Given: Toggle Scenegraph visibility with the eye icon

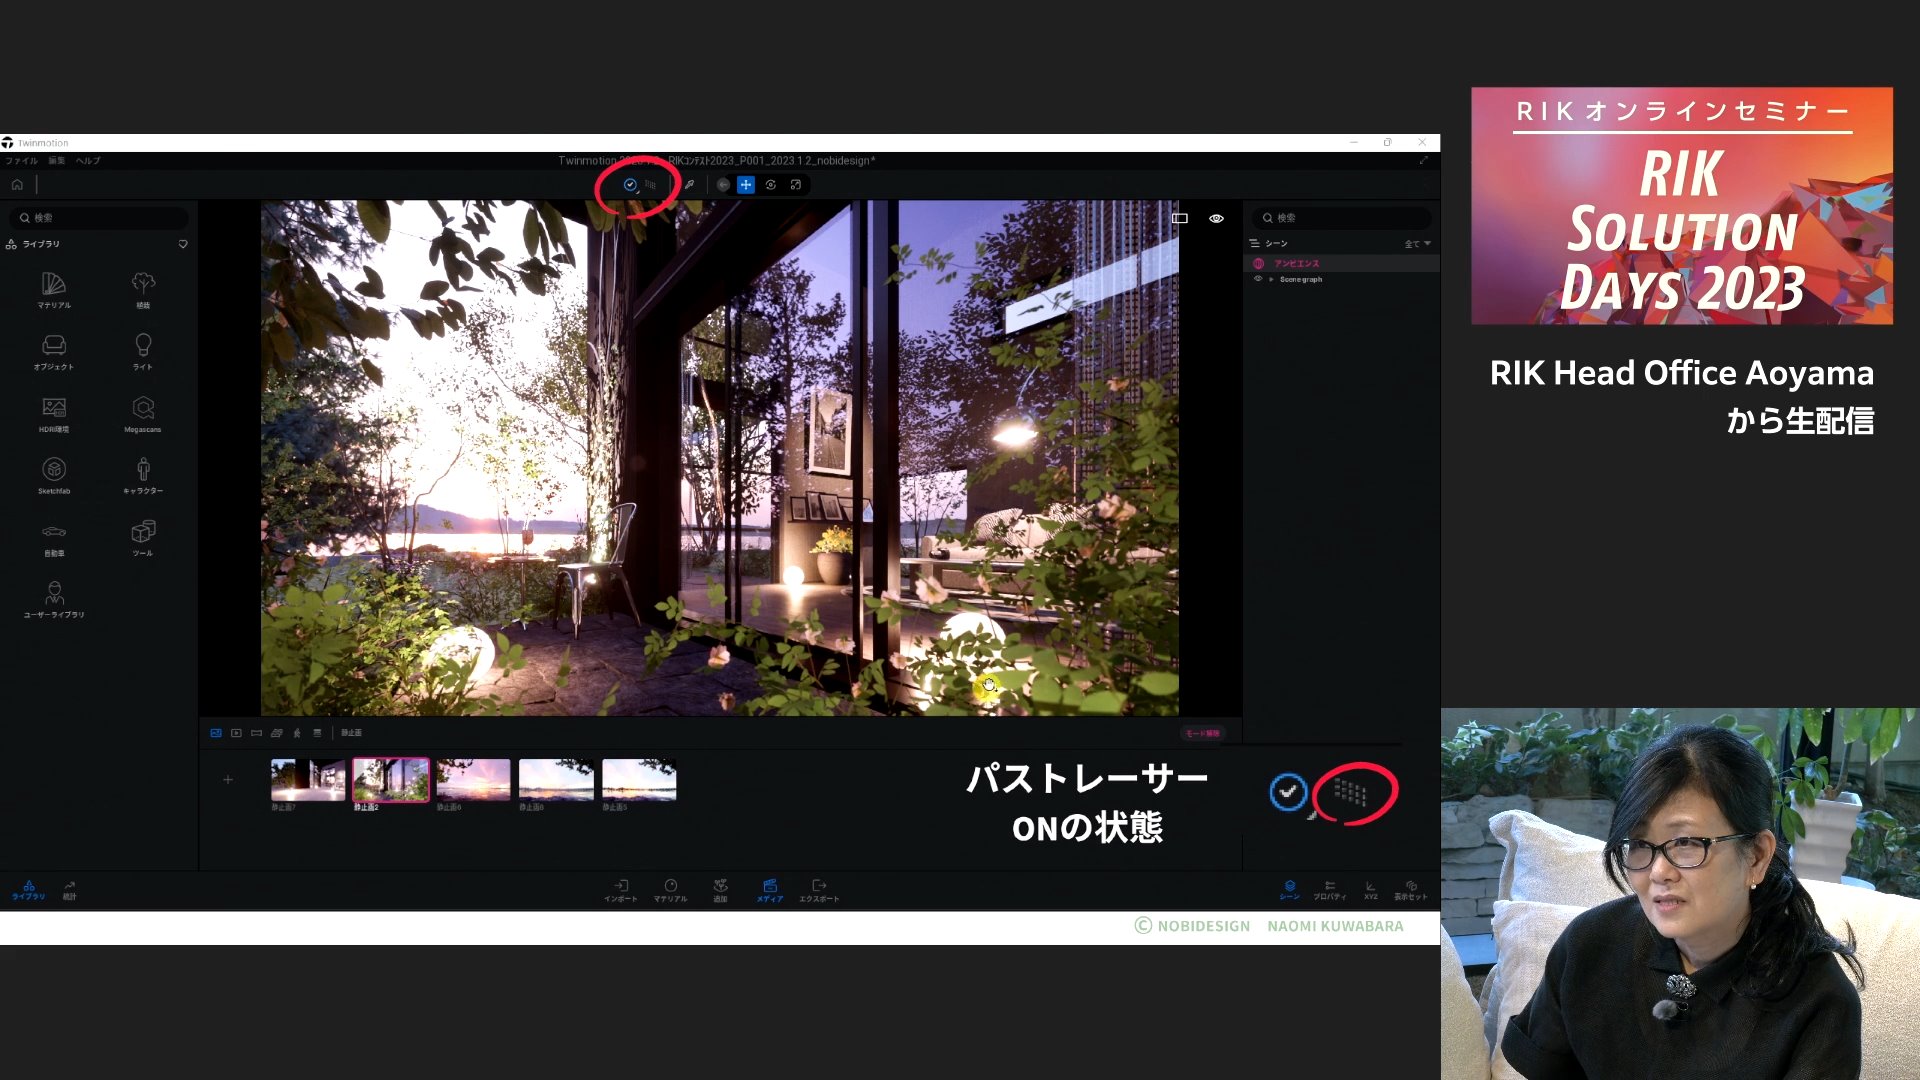Looking at the screenshot, I should [1259, 279].
